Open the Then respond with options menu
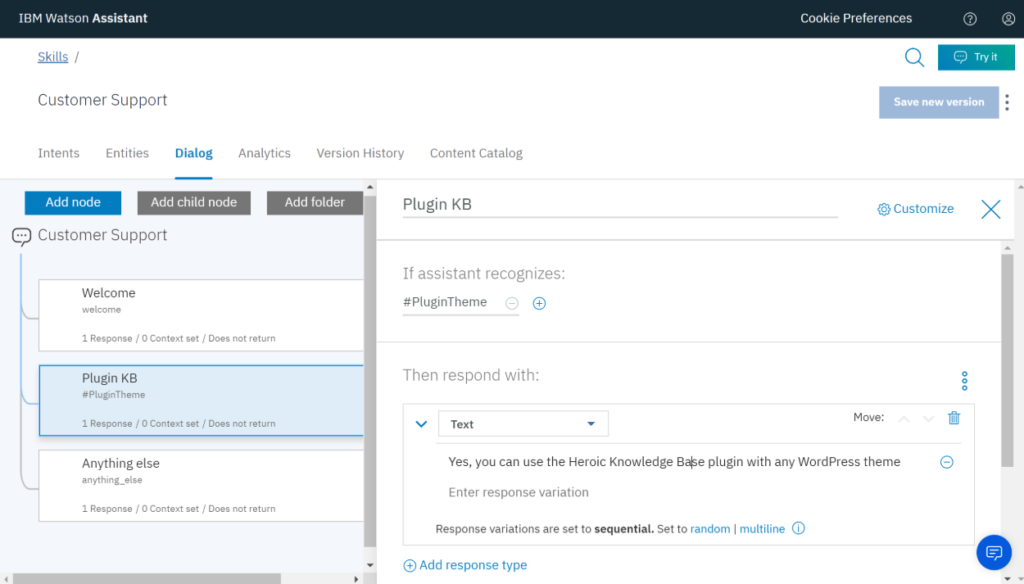Screen dimensions: 1024x584 (964, 381)
